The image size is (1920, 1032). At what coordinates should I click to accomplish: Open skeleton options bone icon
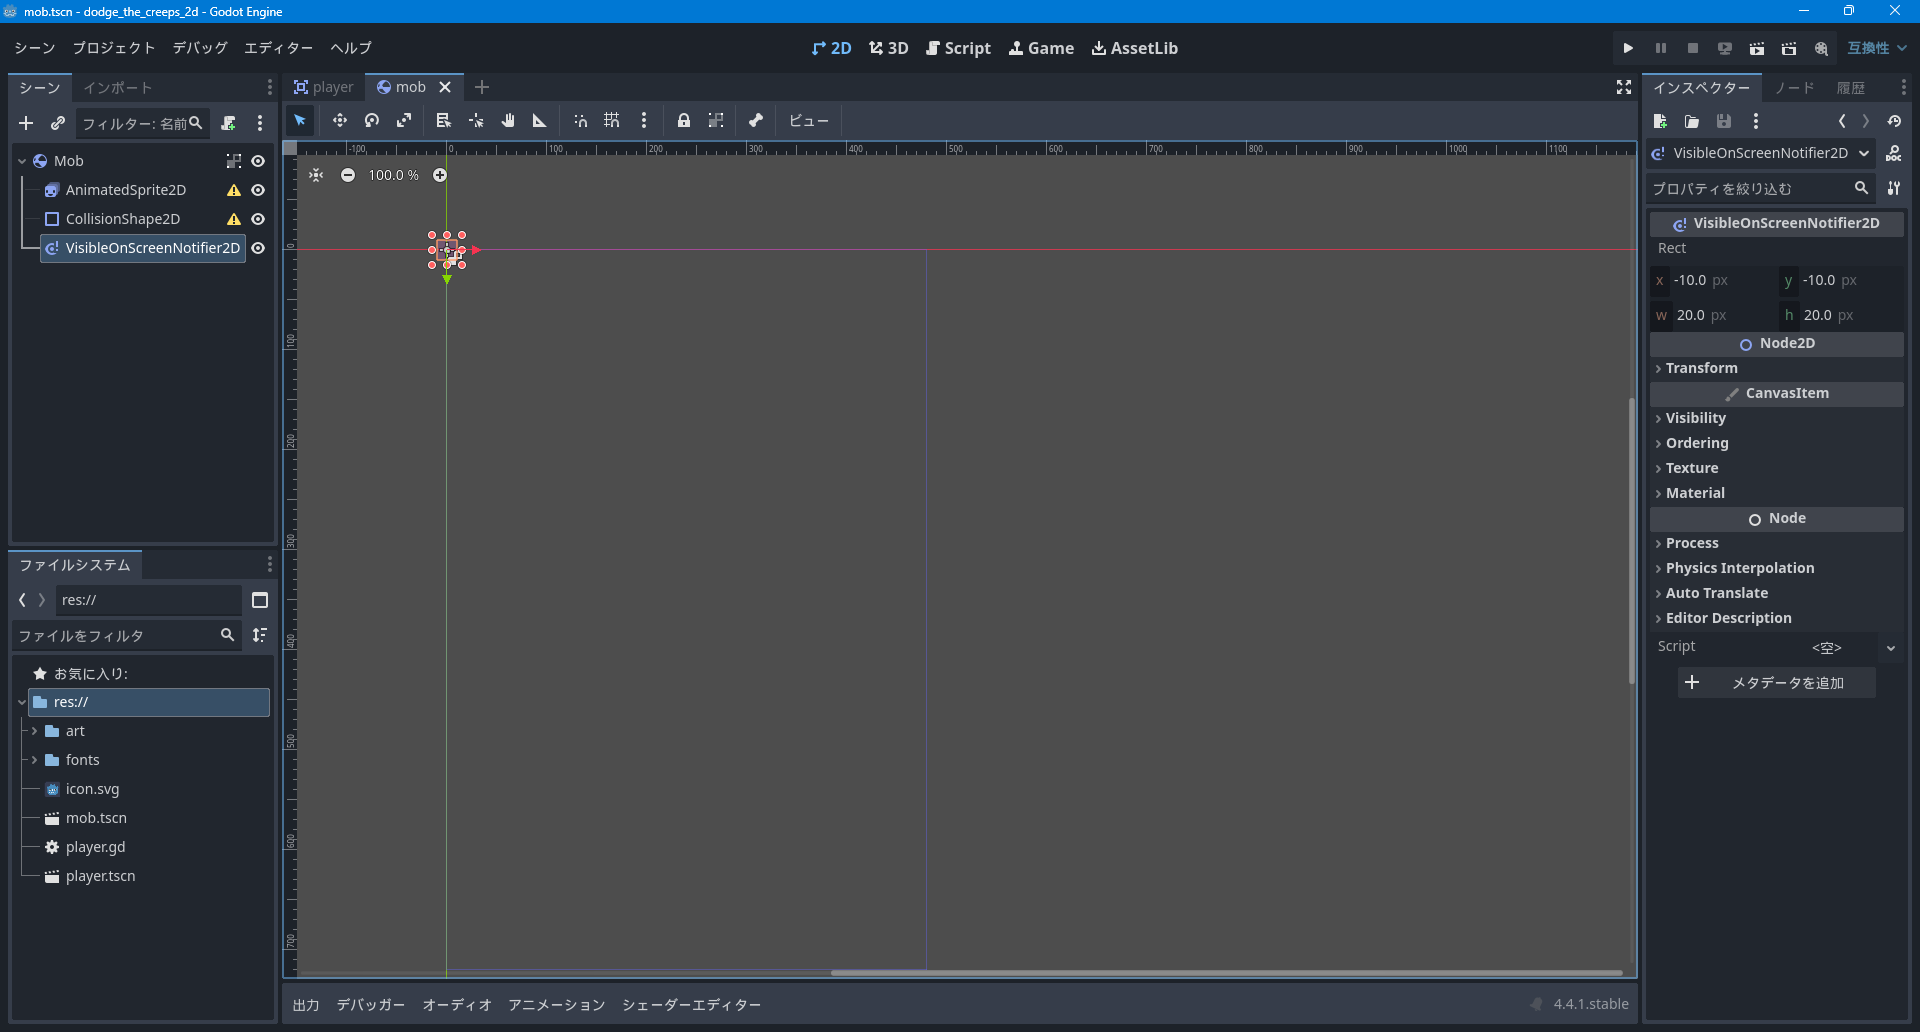pos(756,121)
